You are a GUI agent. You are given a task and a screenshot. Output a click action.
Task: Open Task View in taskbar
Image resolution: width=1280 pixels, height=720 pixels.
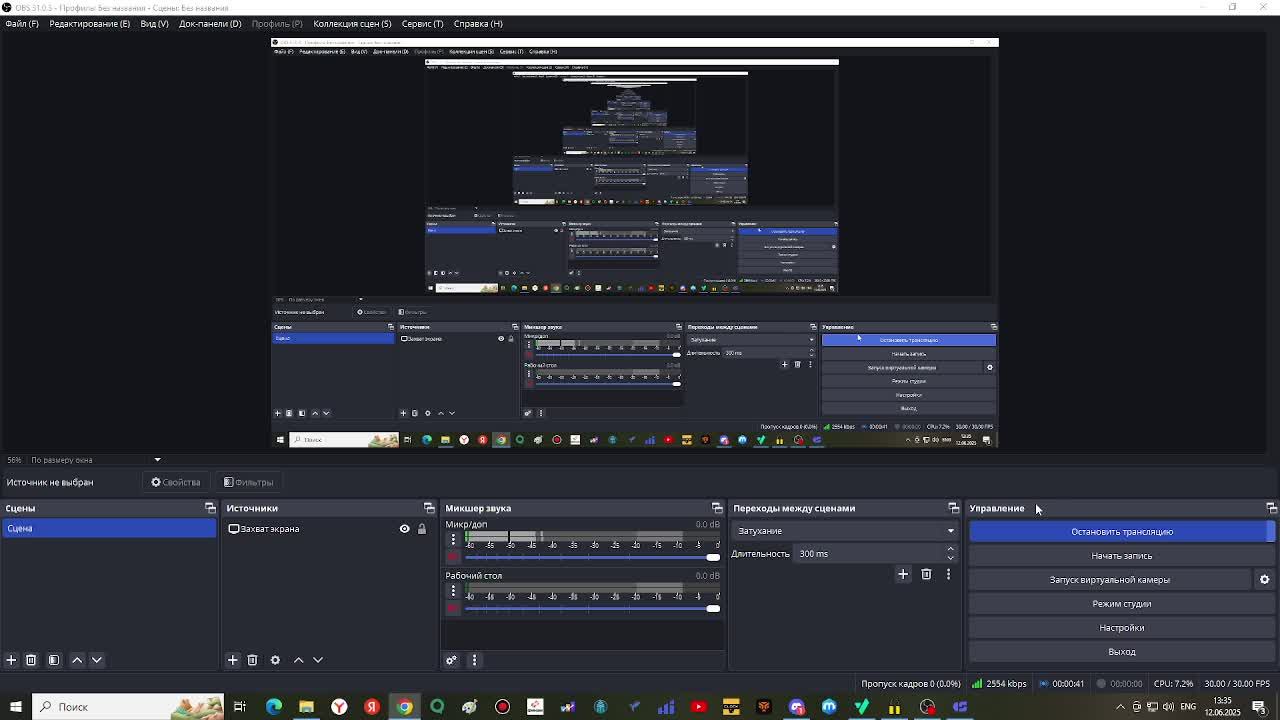[240, 707]
